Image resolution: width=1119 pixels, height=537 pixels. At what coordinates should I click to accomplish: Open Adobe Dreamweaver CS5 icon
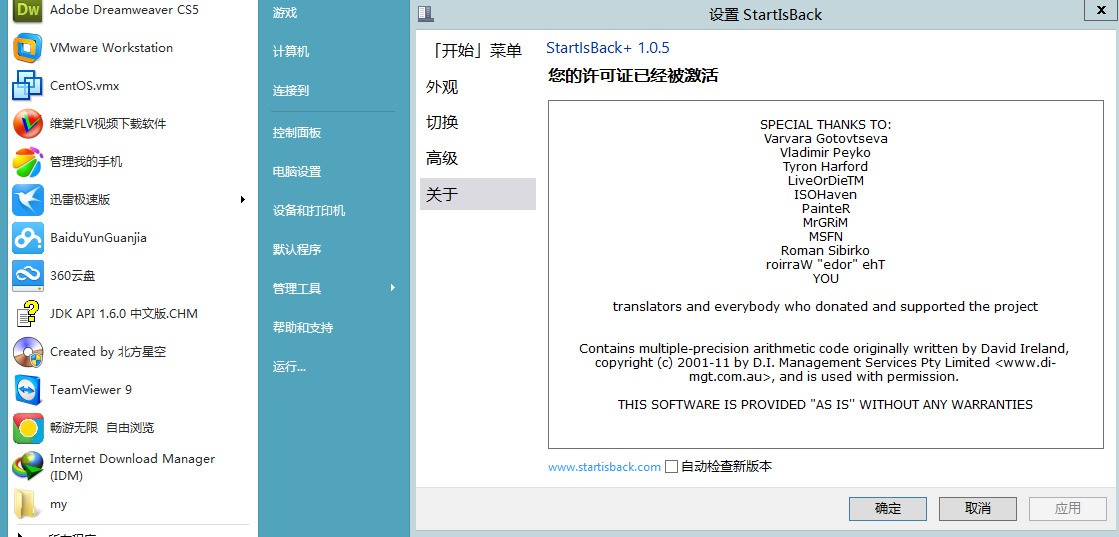click(x=28, y=10)
